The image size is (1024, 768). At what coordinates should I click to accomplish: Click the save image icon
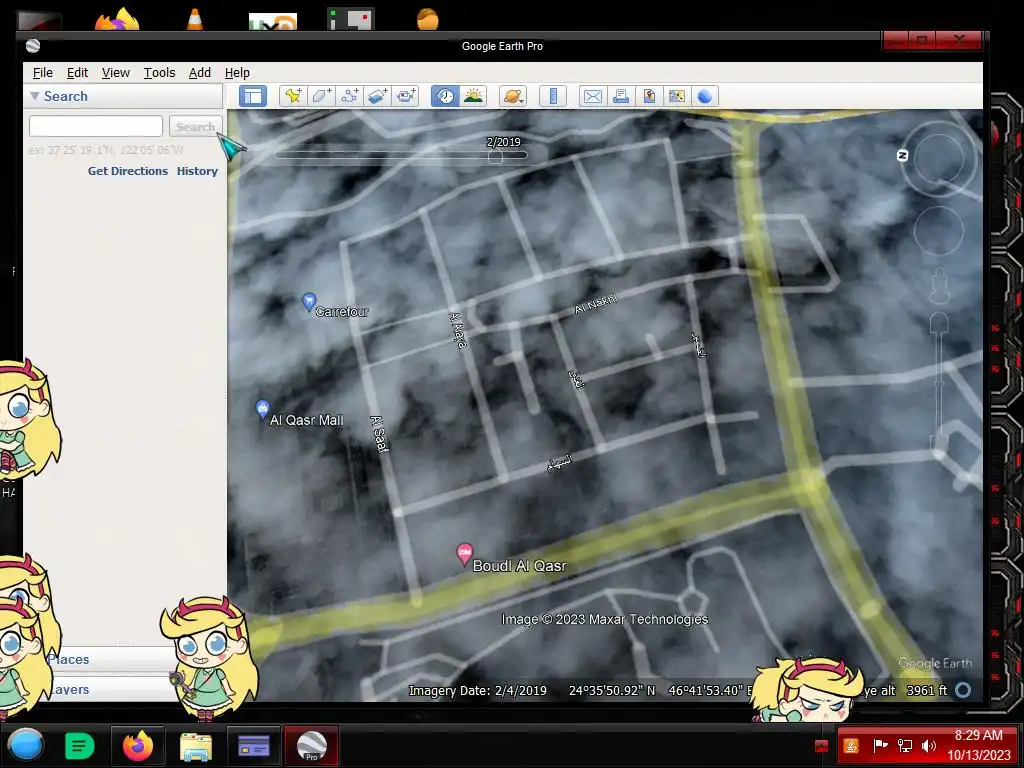coord(648,97)
